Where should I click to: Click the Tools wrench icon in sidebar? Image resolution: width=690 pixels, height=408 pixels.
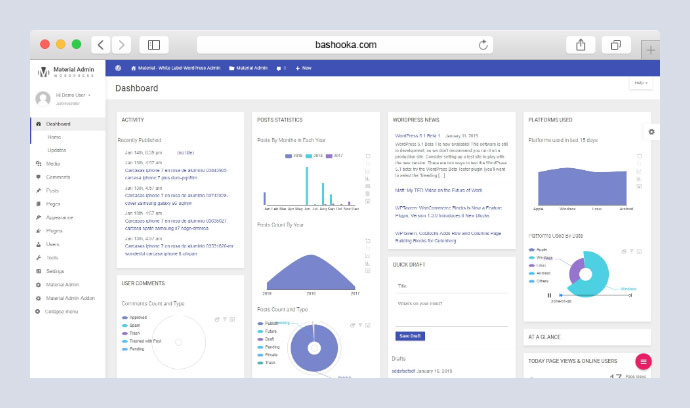coord(38,257)
